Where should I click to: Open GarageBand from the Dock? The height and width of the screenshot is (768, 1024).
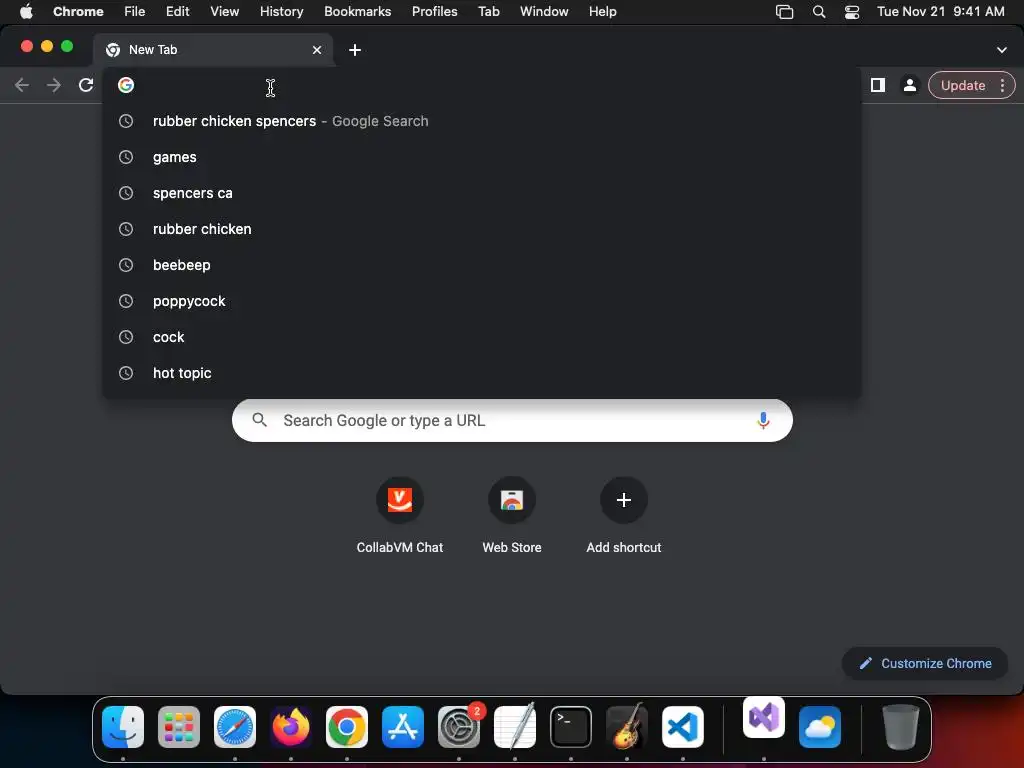627,726
